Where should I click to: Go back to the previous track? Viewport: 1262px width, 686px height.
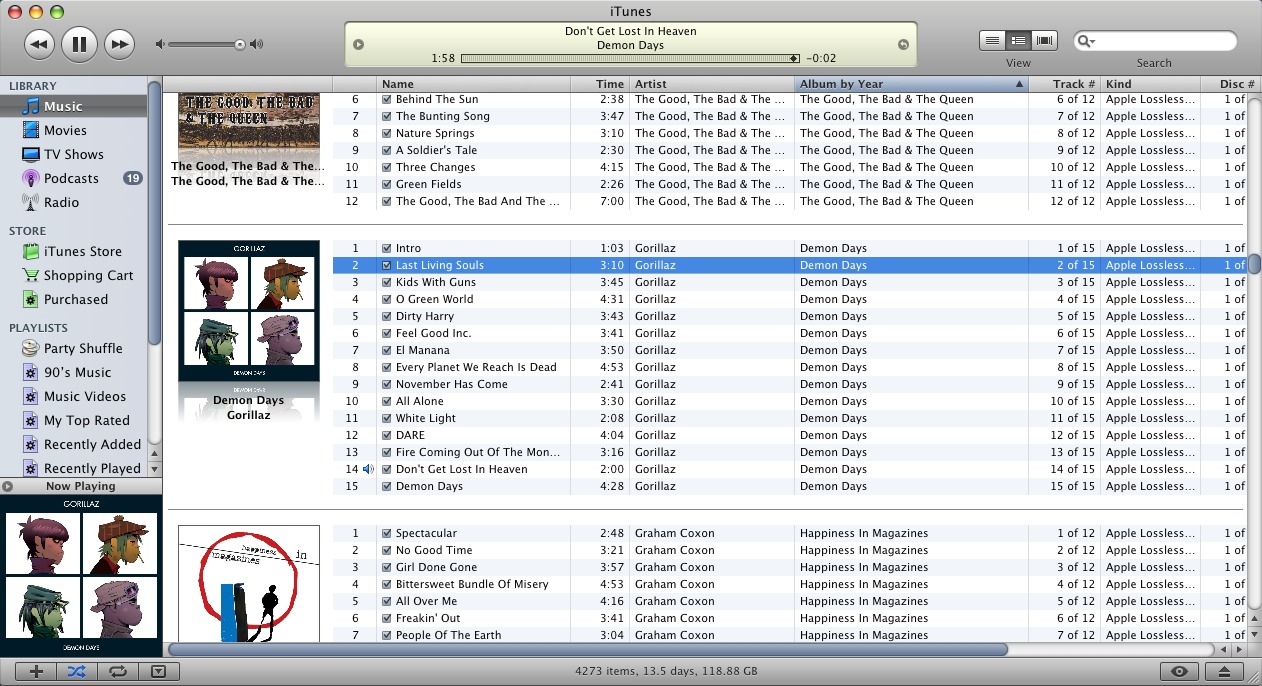tap(39, 43)
